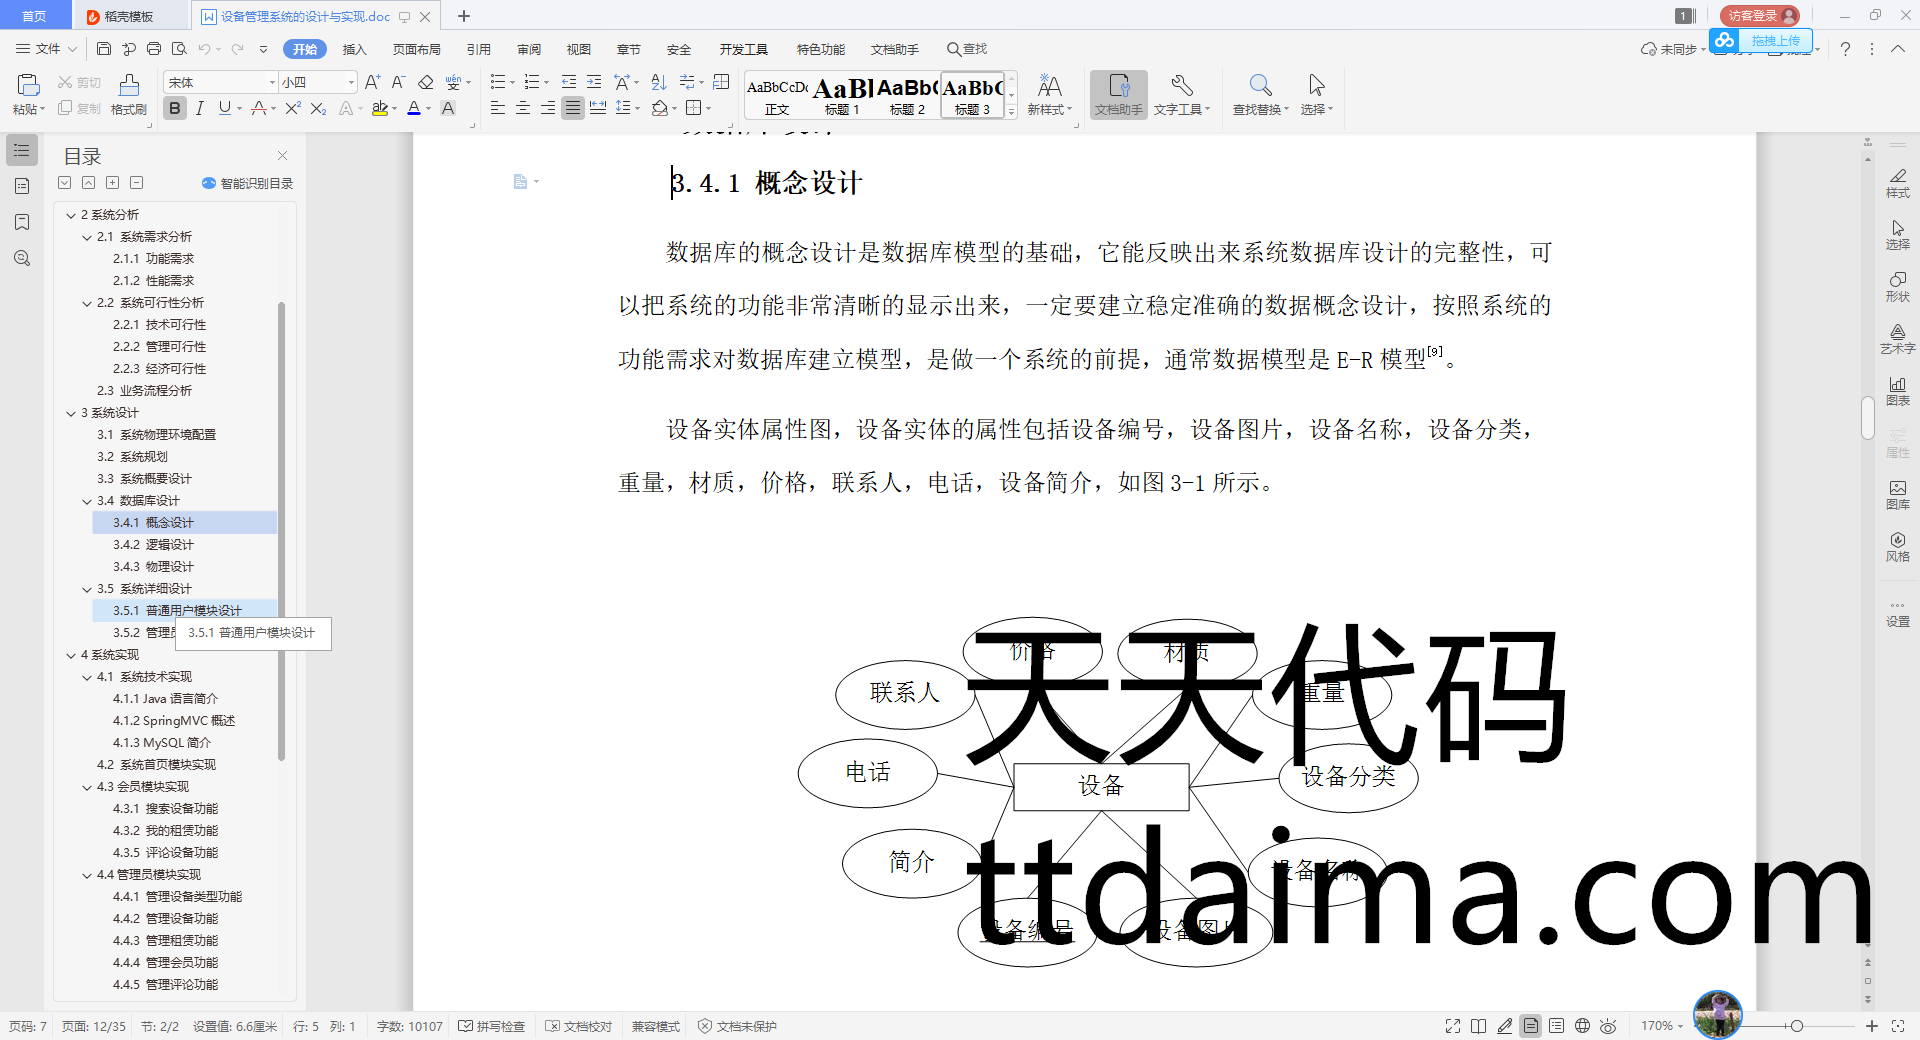The image size is (1920, 1040).
Task: Open Find and Replace (查找替换) tool
Action: (1260, 94)
